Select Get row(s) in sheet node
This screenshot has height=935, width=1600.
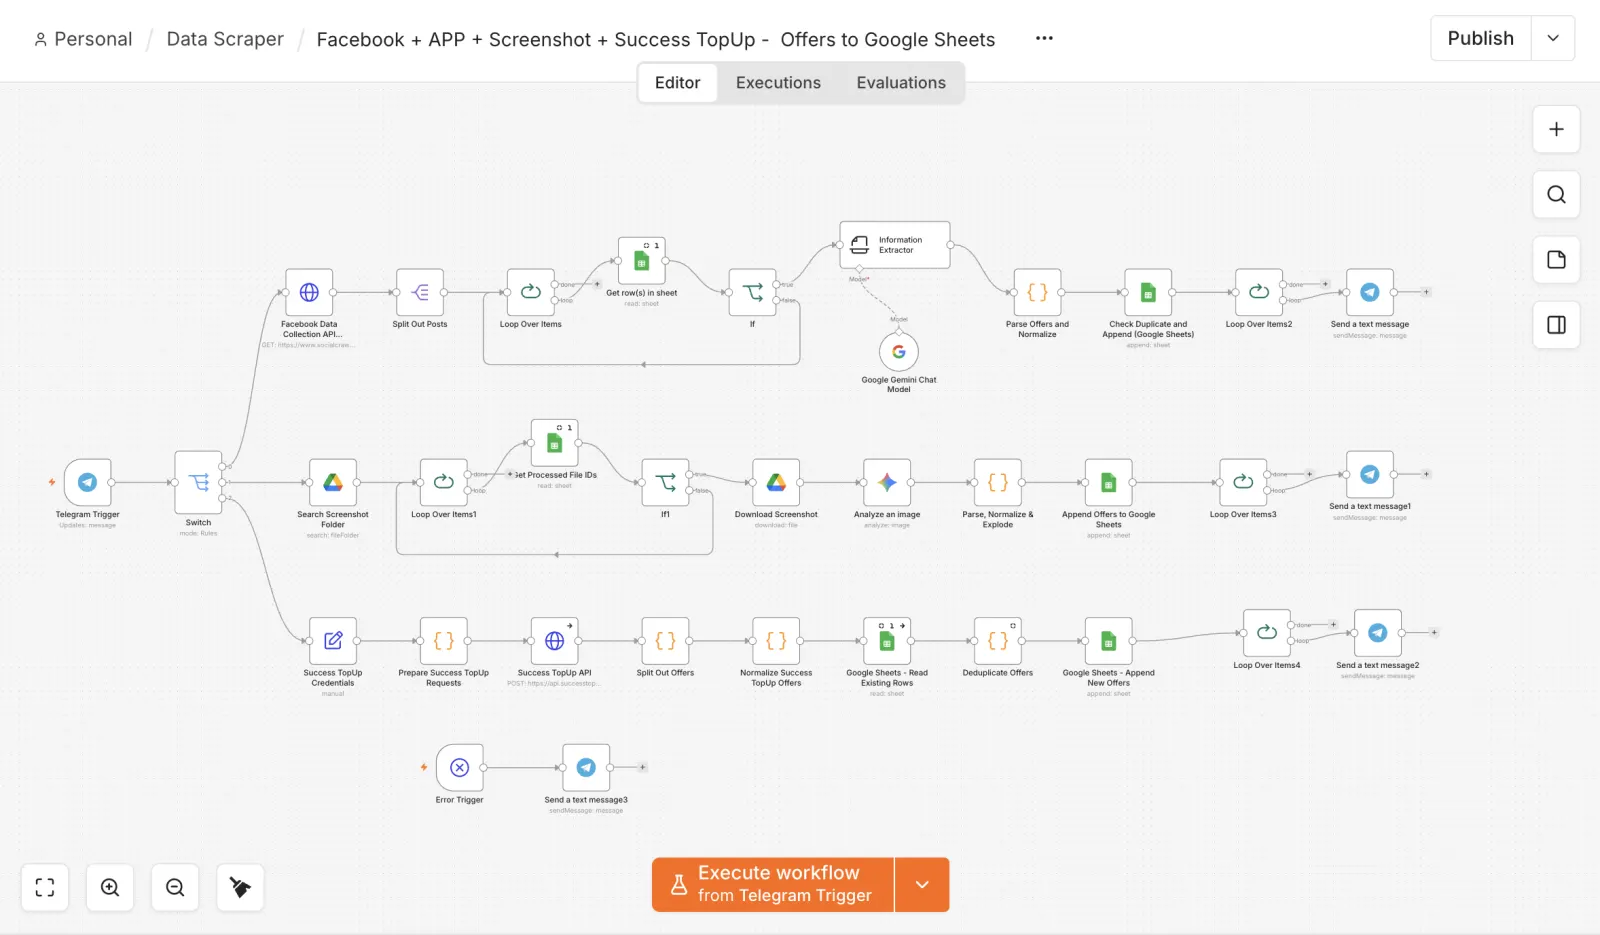(x=642, y=261)
